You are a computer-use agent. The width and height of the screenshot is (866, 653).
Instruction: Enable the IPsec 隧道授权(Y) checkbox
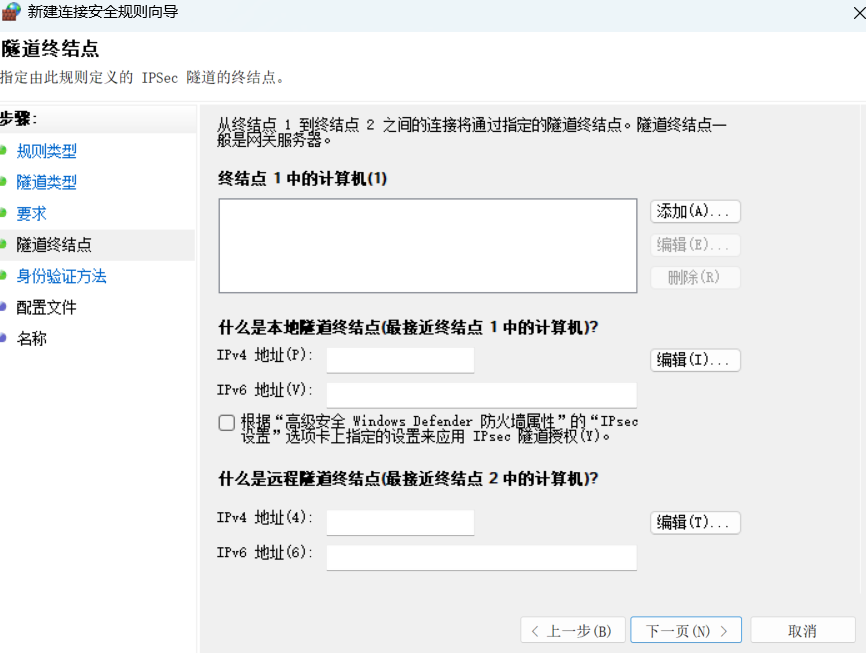point(226,423)
